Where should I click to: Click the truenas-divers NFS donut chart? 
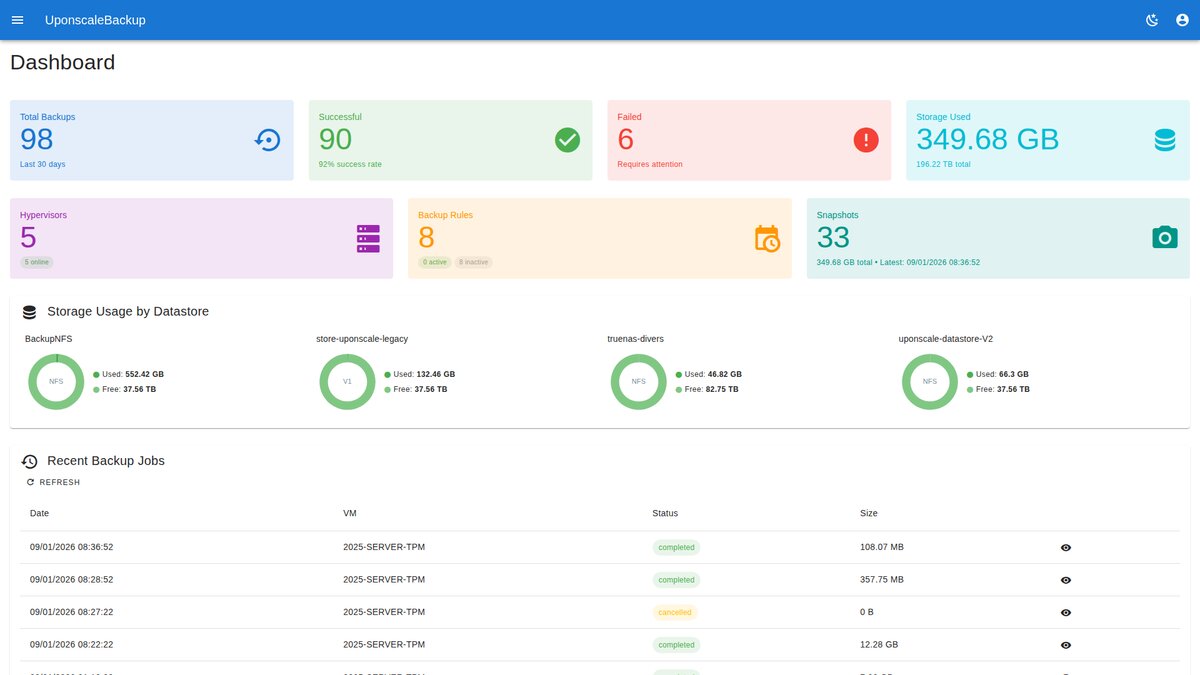[x=638, y=381]
